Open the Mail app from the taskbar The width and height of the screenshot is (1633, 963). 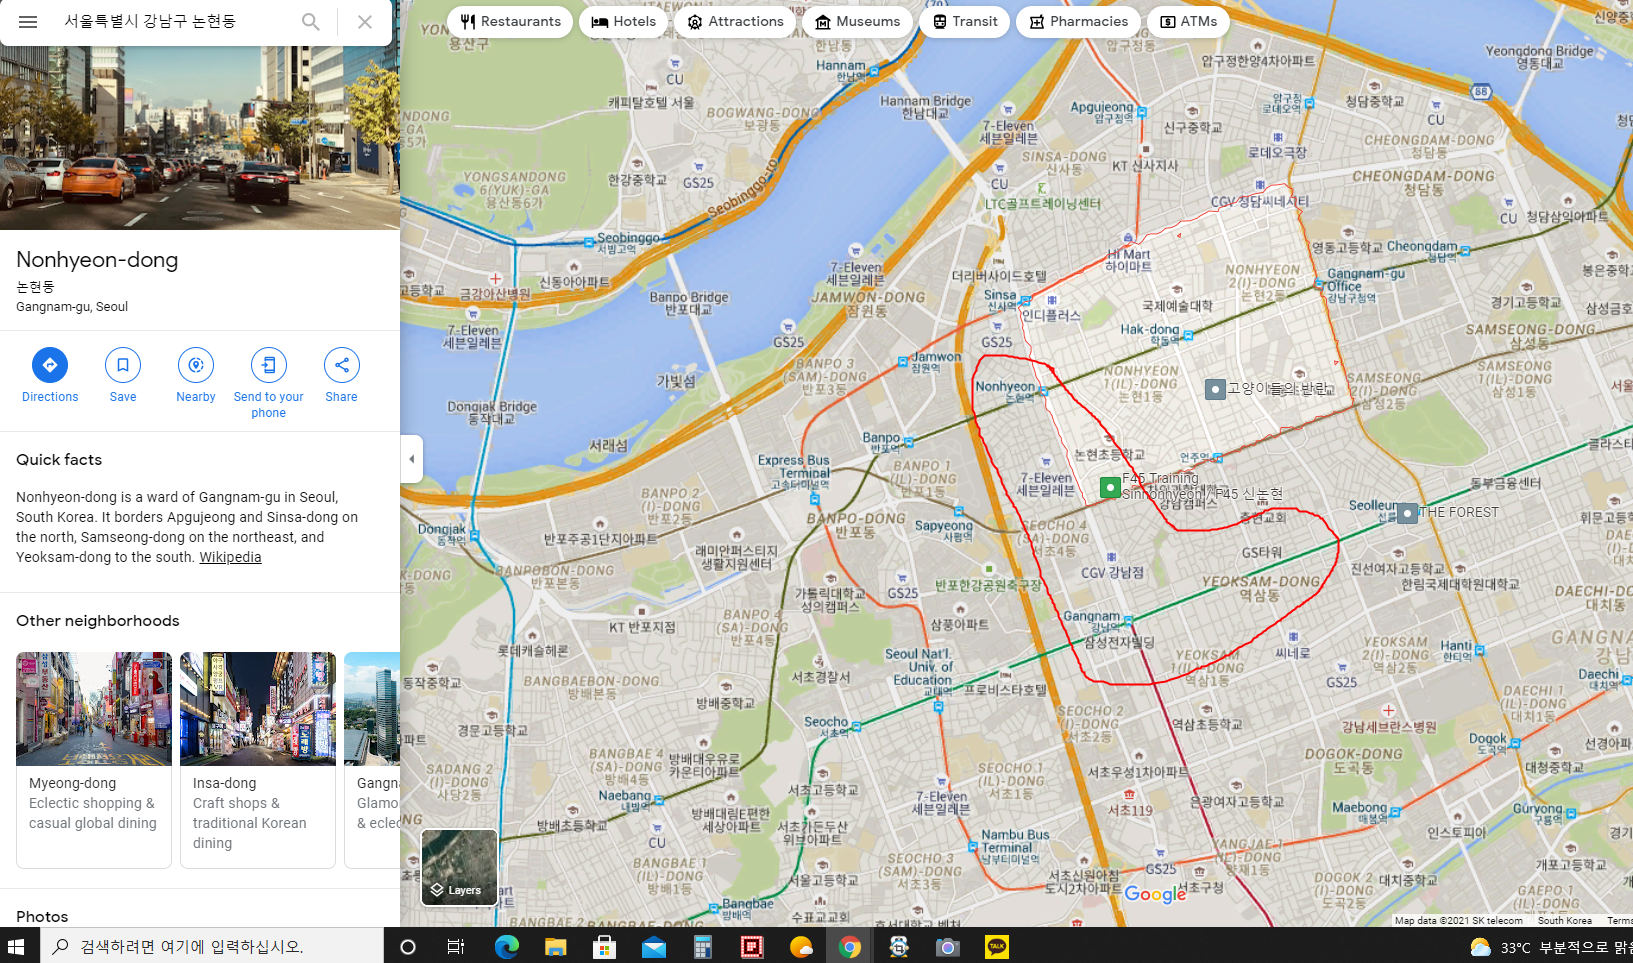click(x=653, y=946)
